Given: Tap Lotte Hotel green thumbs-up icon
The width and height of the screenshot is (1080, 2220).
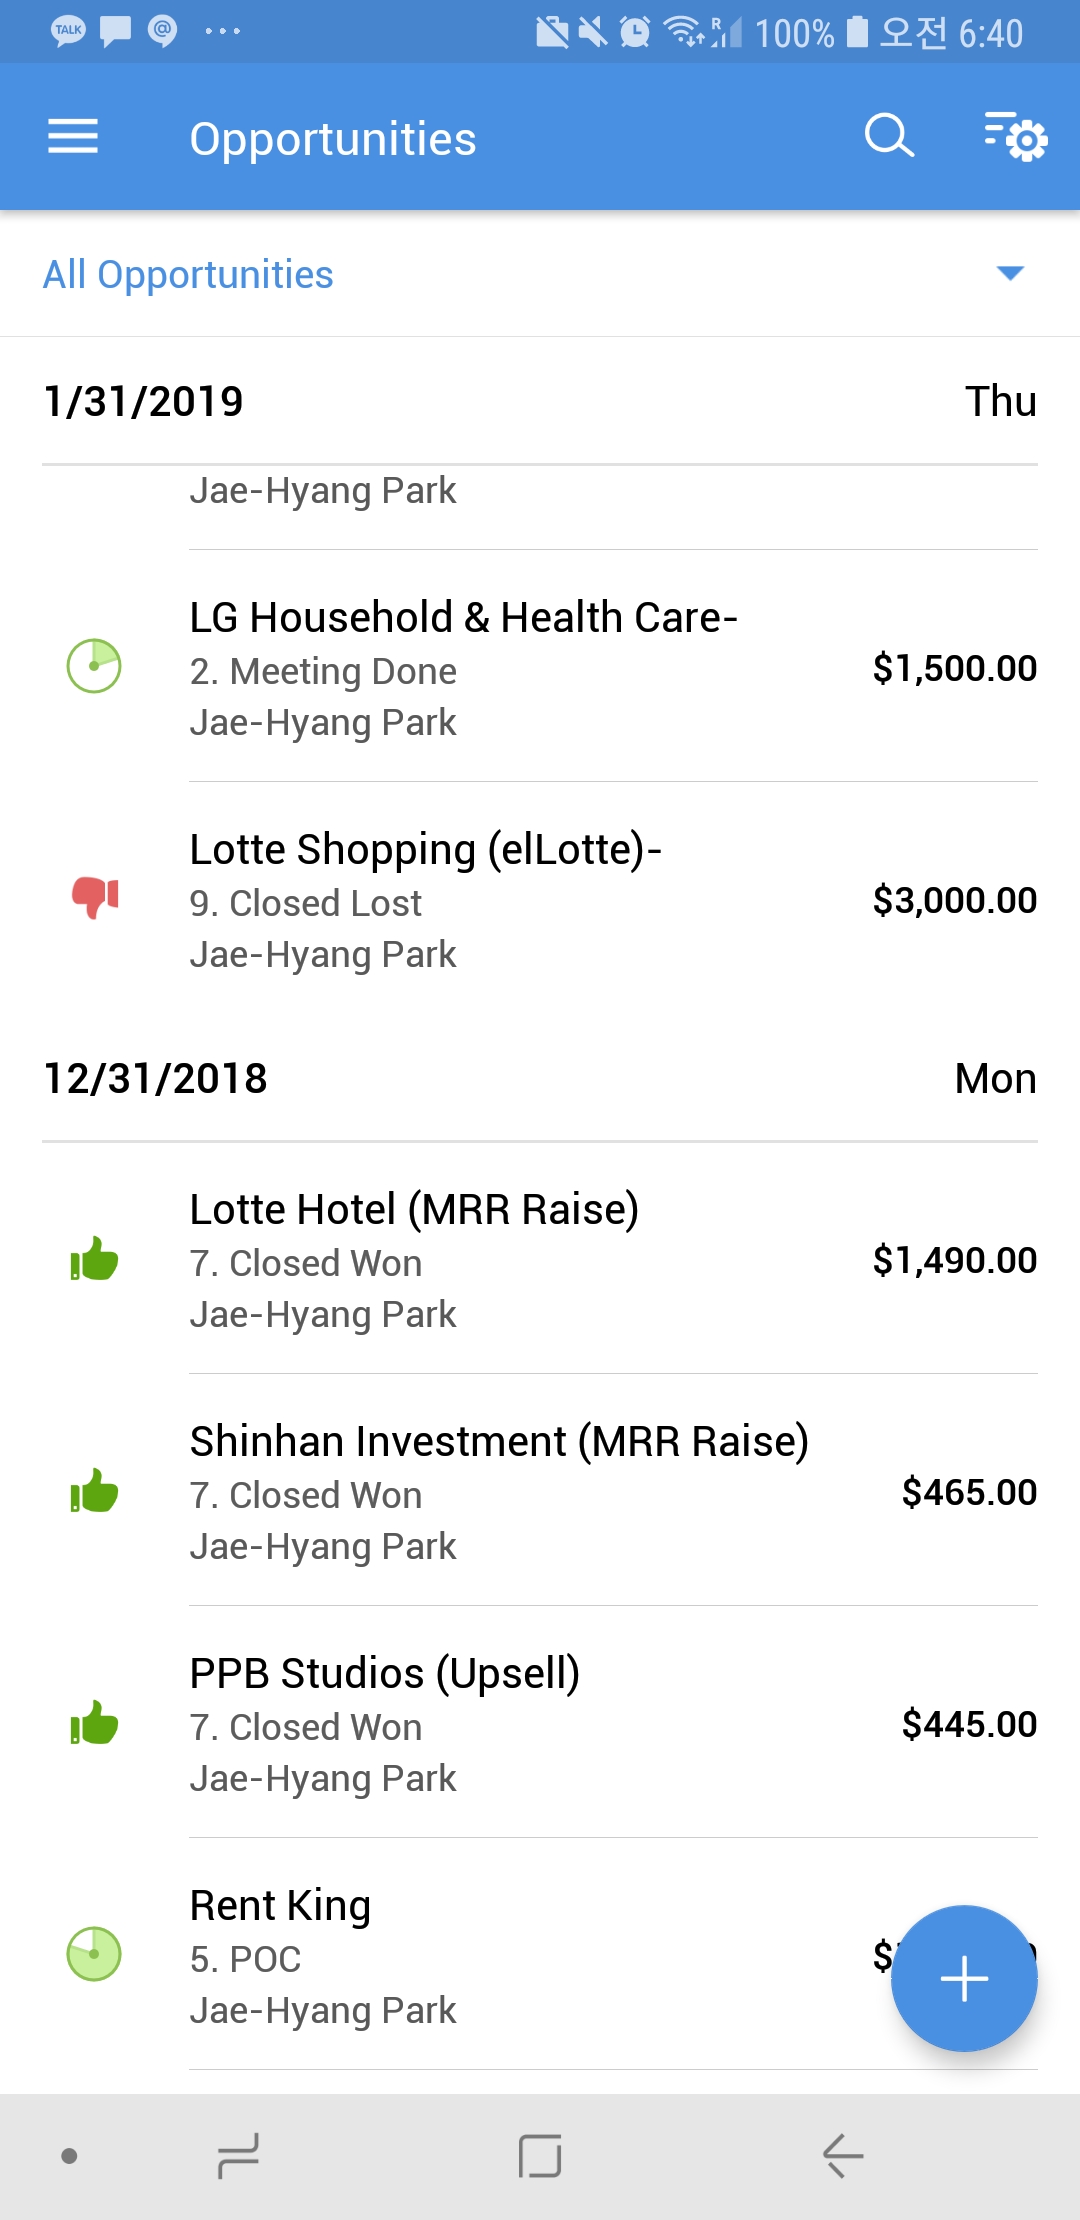Looking at the screenshot, I should click(94, 1259).
